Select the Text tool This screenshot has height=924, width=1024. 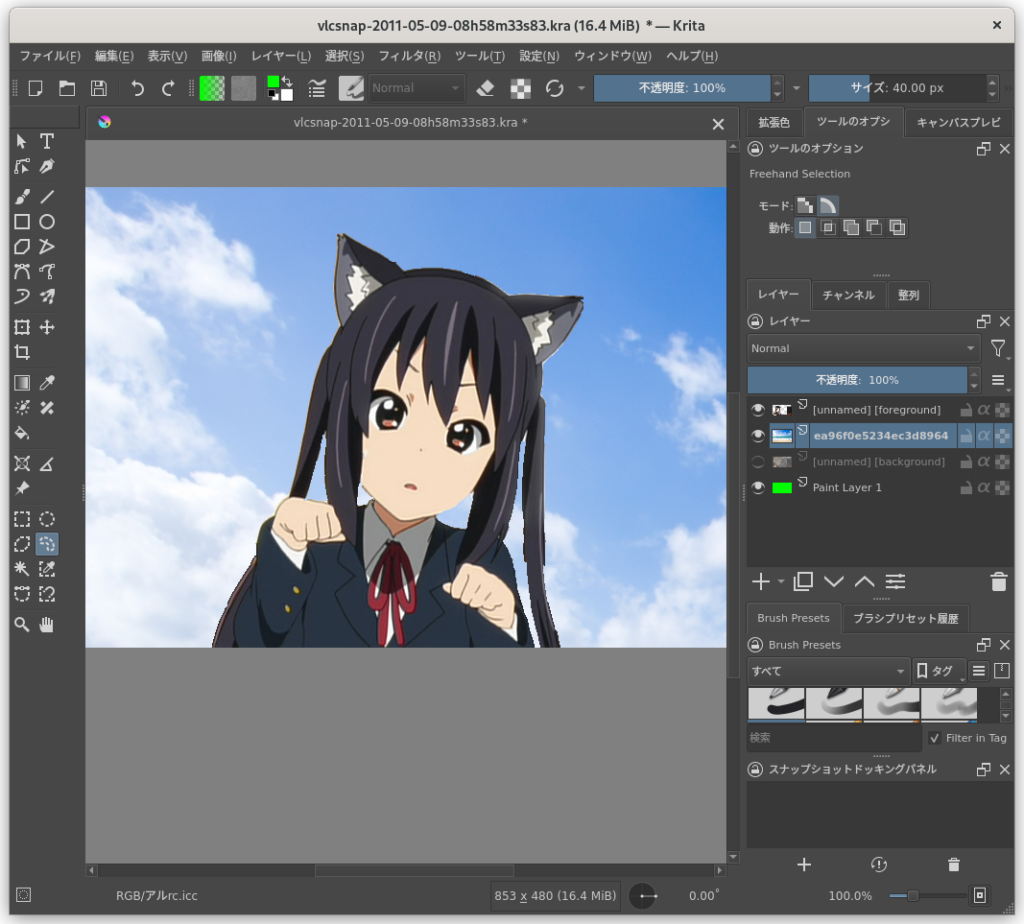click(x=47, y=141)
